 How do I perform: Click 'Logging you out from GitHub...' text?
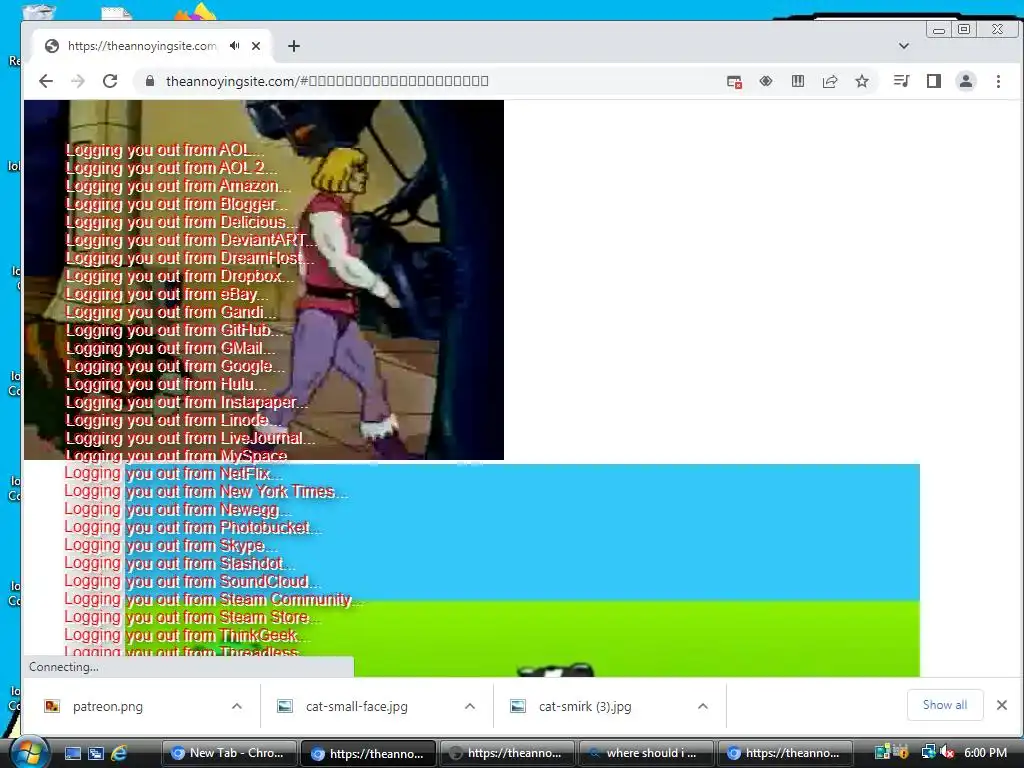(x=174, y=330)
